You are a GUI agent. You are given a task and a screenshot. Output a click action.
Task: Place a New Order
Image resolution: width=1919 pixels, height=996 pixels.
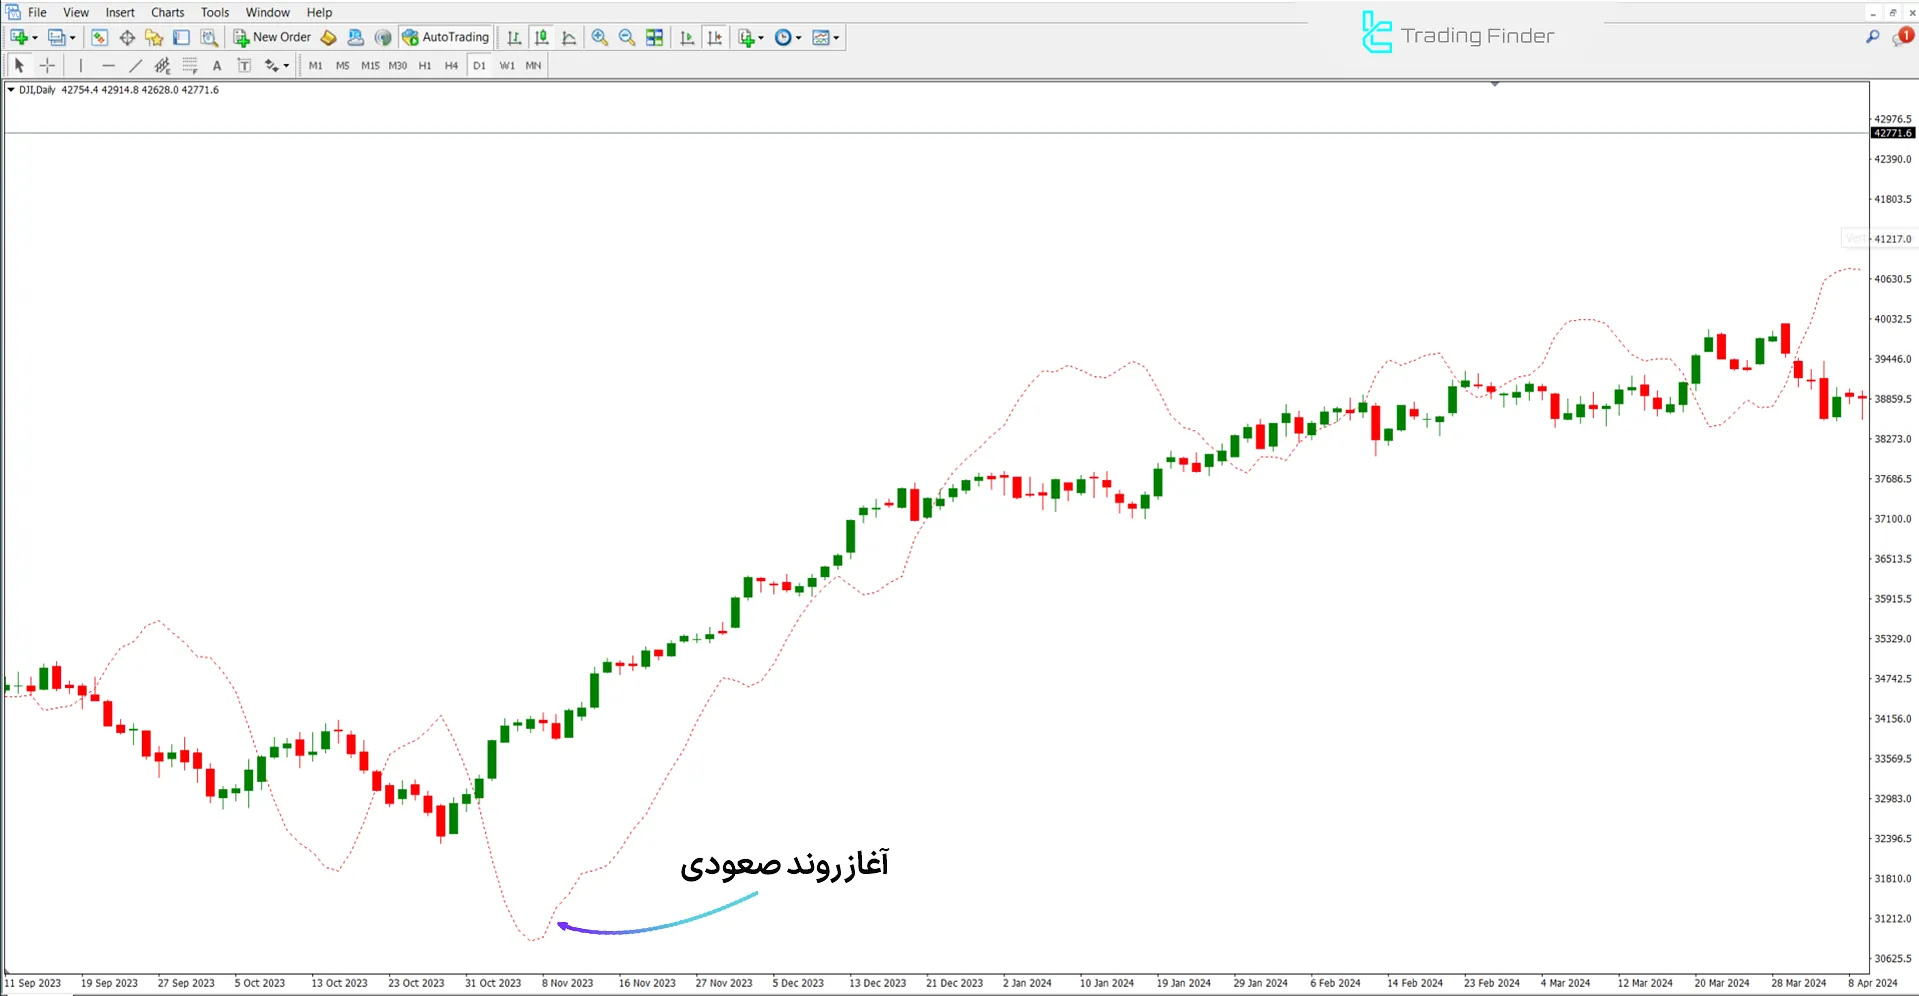[x=272, y=37]
